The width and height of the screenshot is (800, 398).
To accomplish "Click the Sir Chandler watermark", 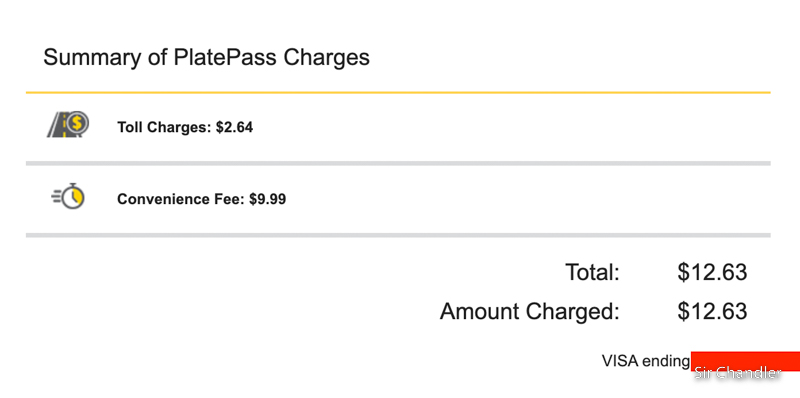I will click(x=738, y=373).
